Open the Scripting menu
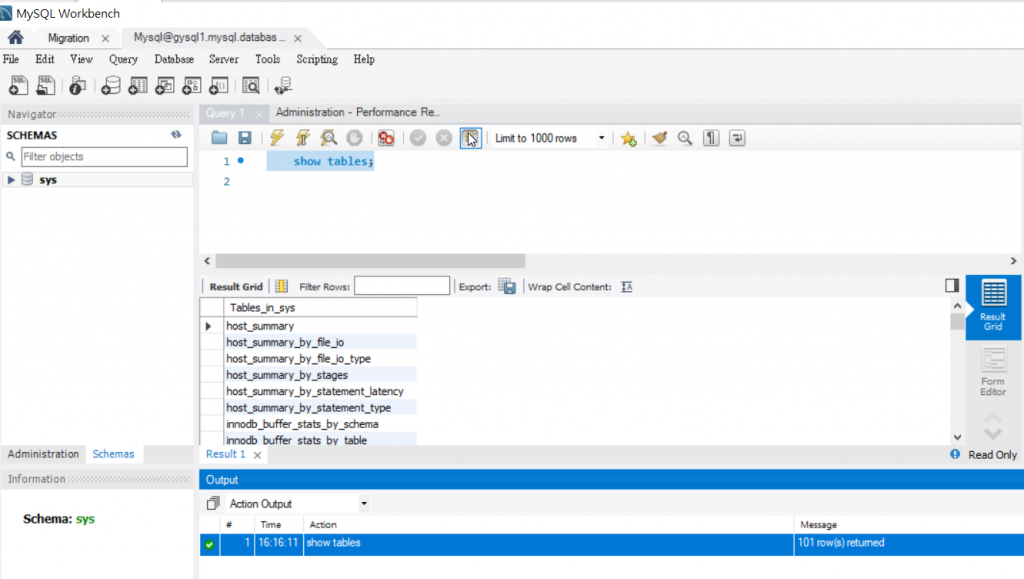The width and height of the screenshot is (1024, 579). click(x=317, y=59)
